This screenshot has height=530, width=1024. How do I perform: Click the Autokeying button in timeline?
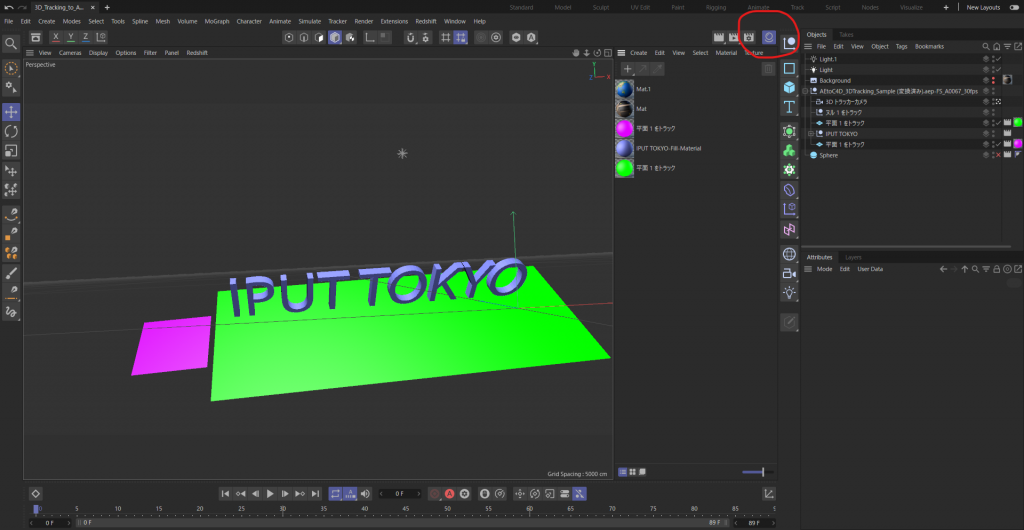[x=449, y=493]
